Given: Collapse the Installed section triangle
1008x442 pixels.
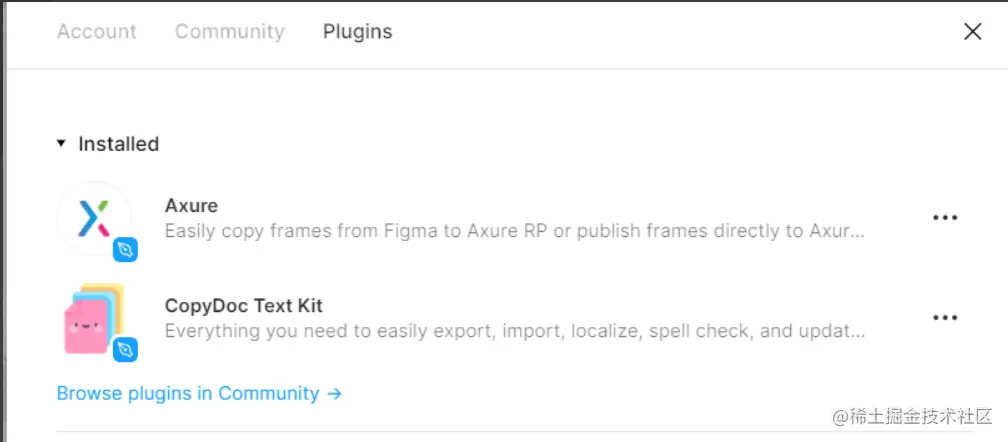Looking at the screenshot, I should coord(63,144).
